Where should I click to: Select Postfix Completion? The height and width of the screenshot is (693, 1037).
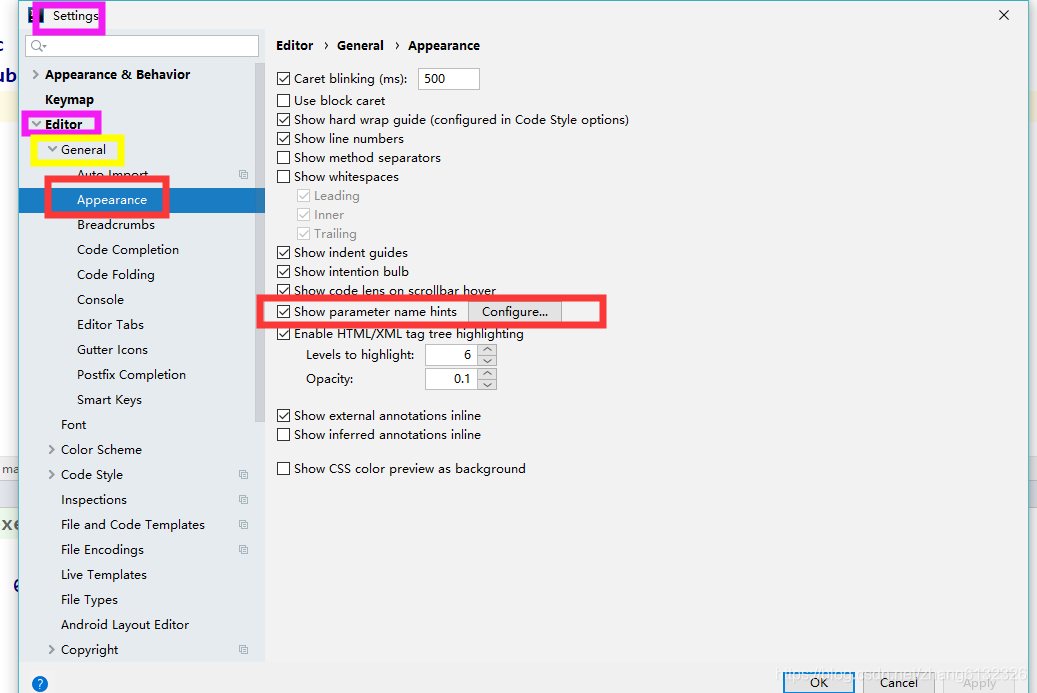(x=132, y=375)
